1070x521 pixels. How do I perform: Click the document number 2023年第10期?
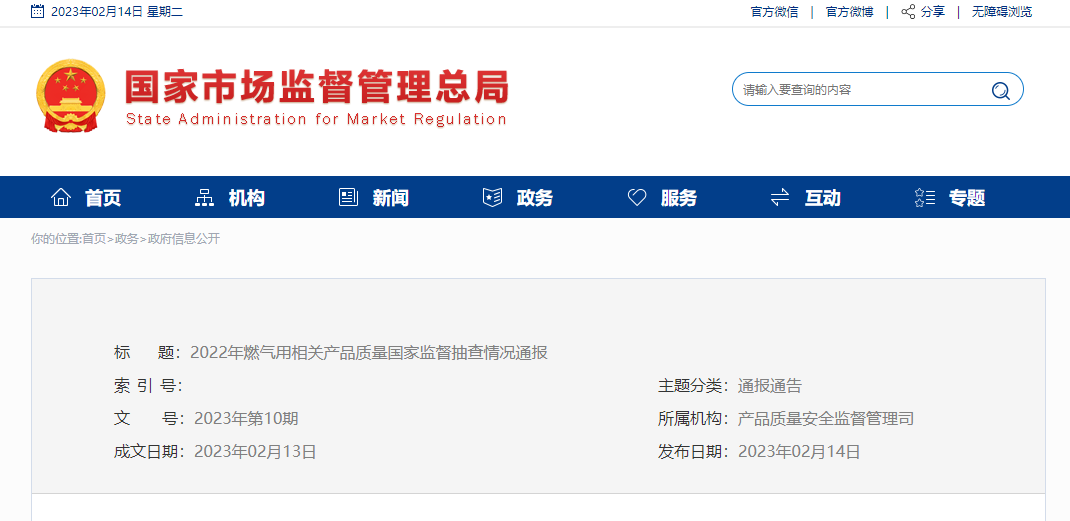[x=246, y=419]
